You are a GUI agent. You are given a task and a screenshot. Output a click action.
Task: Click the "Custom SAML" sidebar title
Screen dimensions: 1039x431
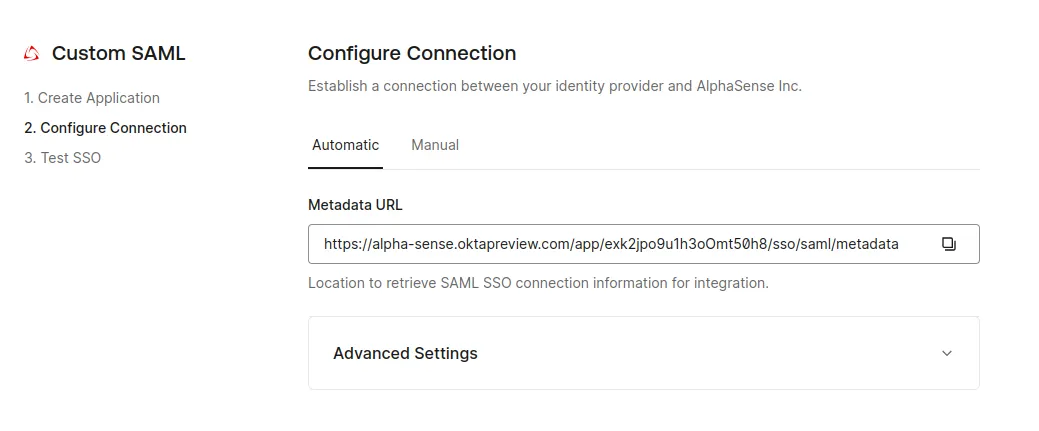[x=118, y=54]
